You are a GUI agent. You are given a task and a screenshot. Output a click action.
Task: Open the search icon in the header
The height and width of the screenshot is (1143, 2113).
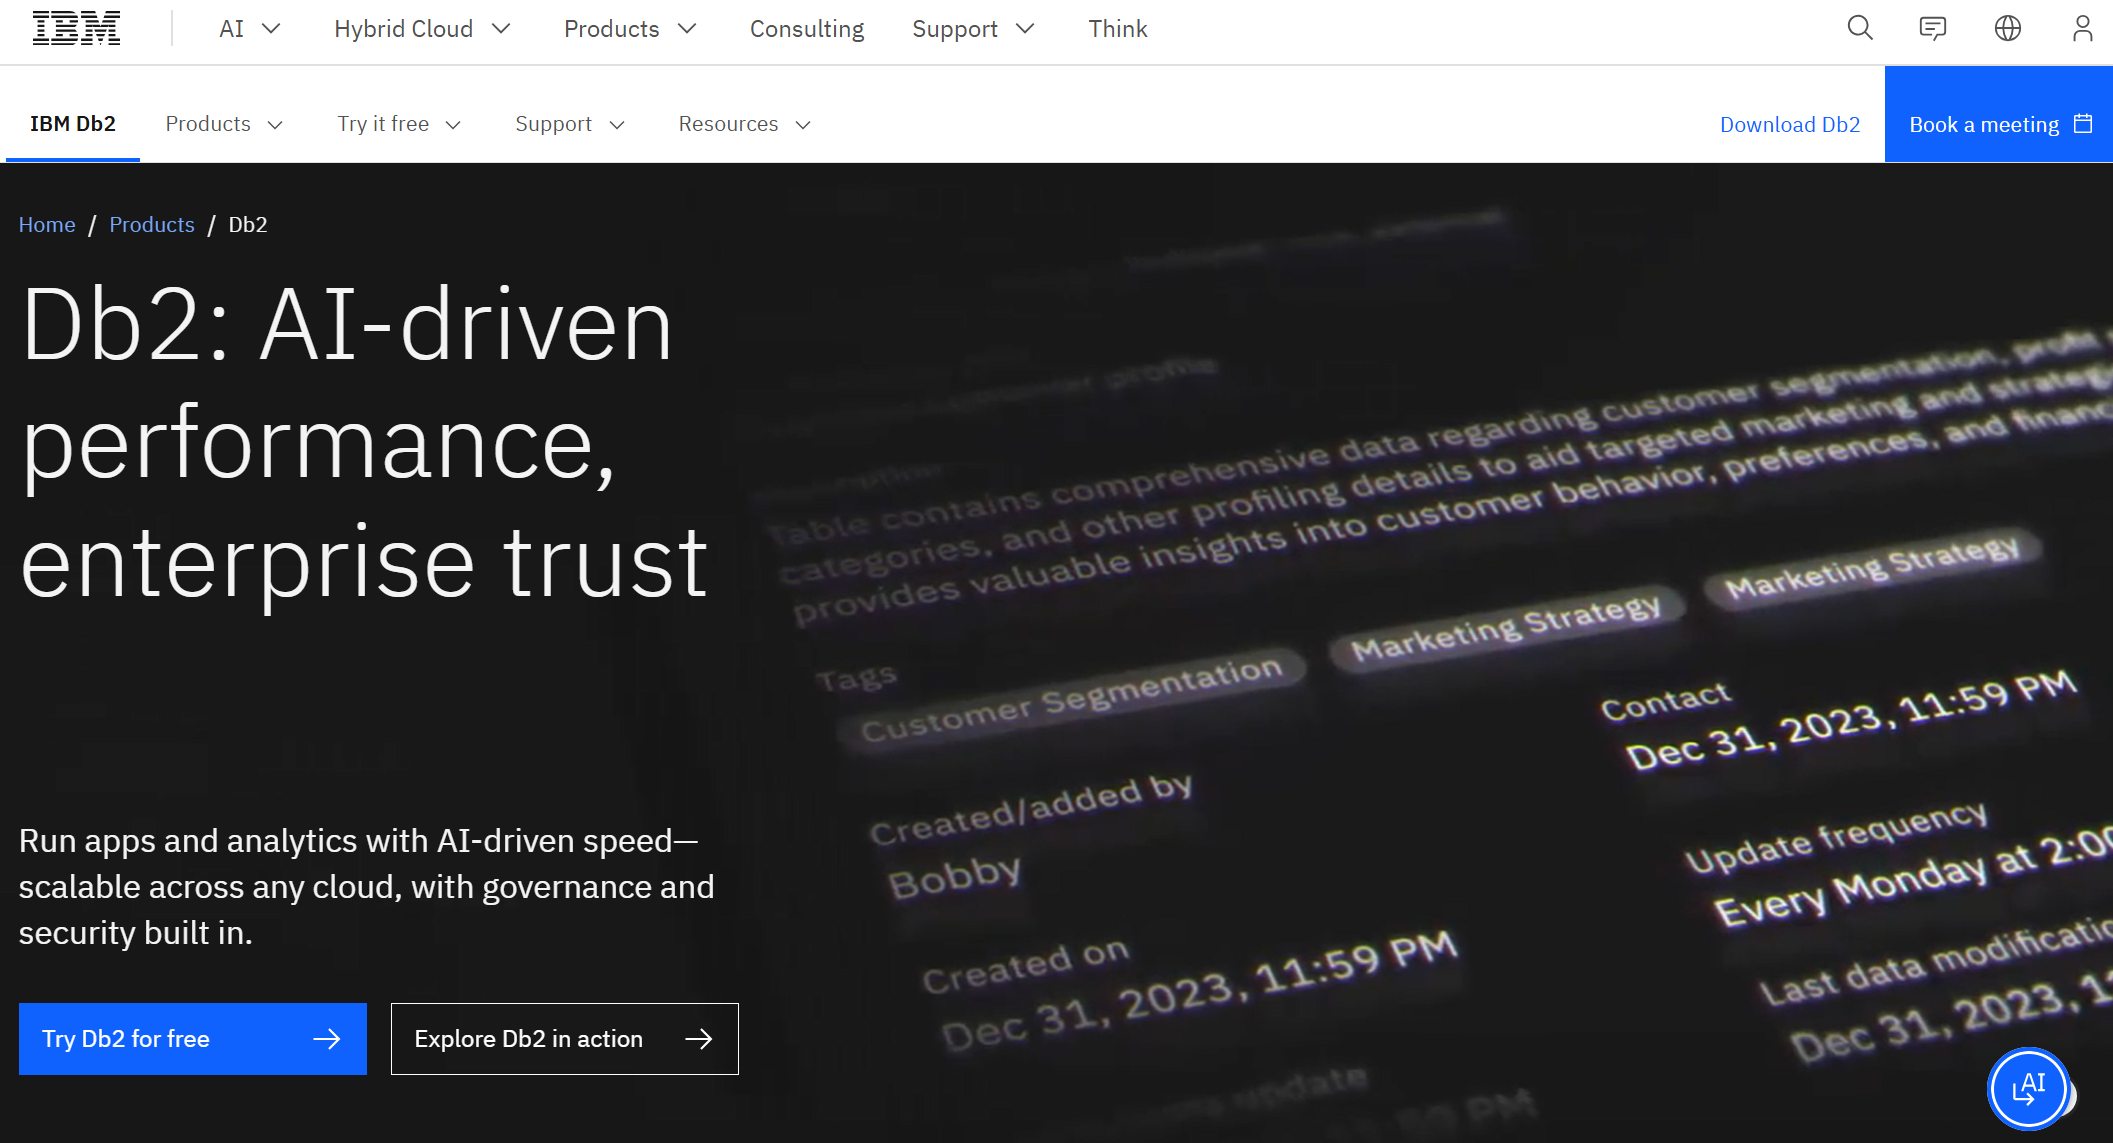point(1859,28)
